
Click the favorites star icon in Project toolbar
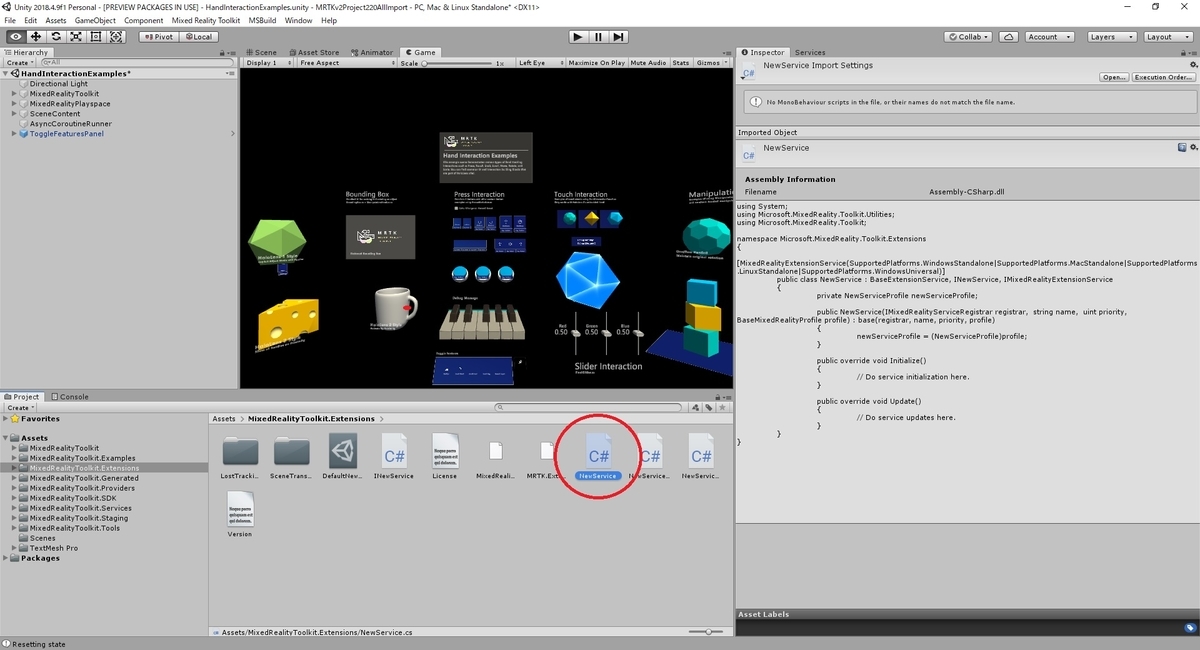click(x=722, y=407)
